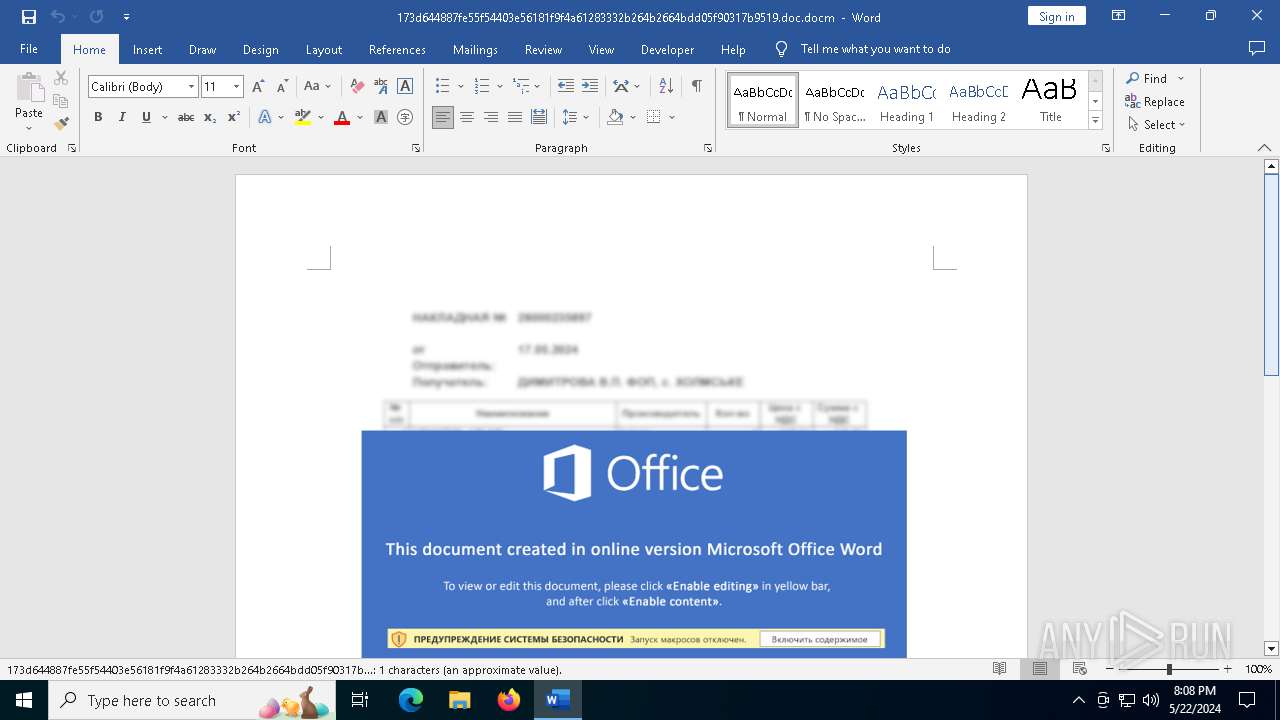1280x720 pixels.
Task: Open the Review tab
Action: pos(543,49)
